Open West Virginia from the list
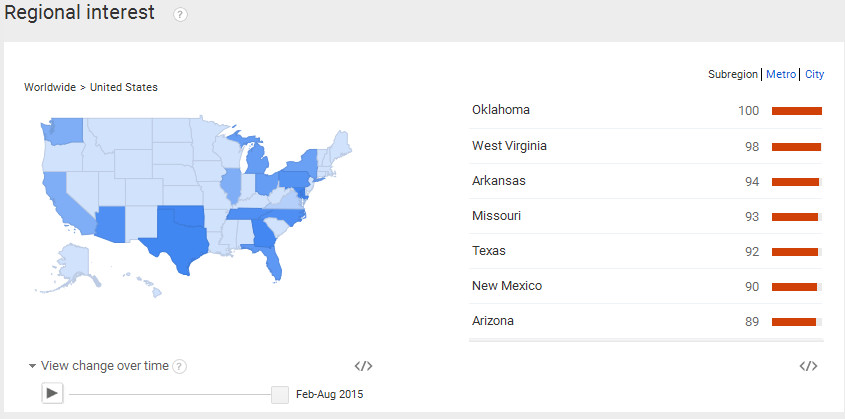This screenshot has width=845, height=419. [509, 146]
